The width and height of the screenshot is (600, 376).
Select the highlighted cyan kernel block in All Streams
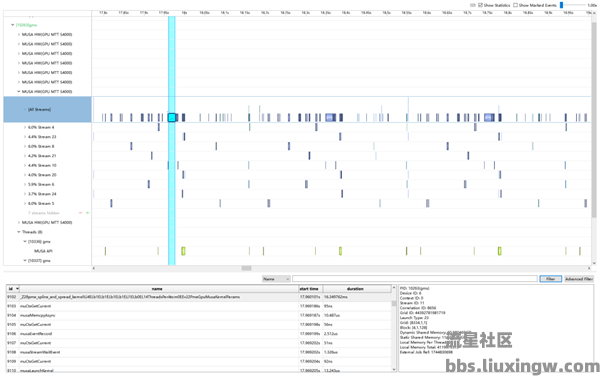coord(172,117)
